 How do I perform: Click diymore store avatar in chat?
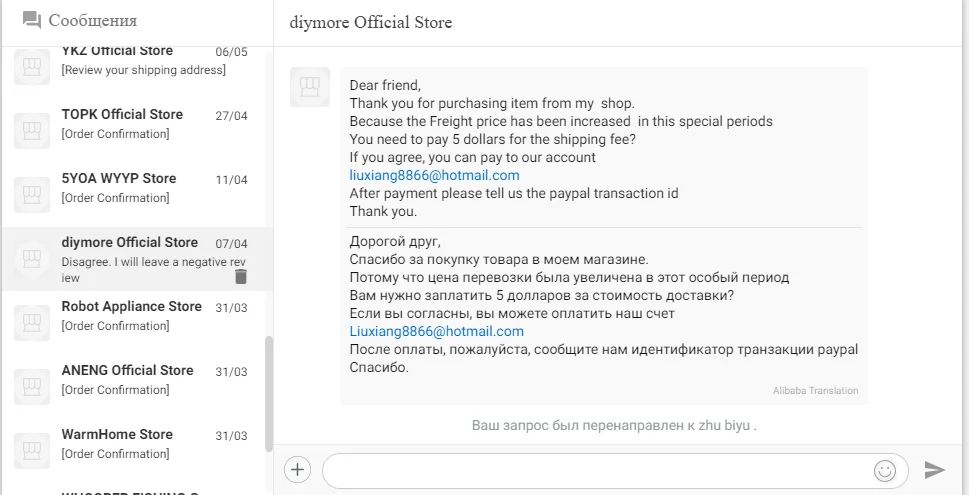coord(310,87)
